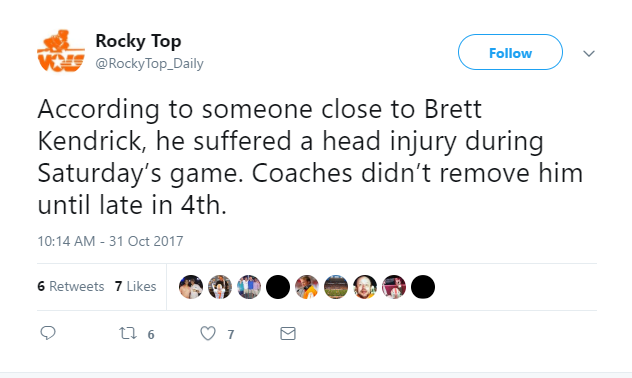Retweet using the retweet arrows icon
This screenshot has width=632, height=378.
128,333
